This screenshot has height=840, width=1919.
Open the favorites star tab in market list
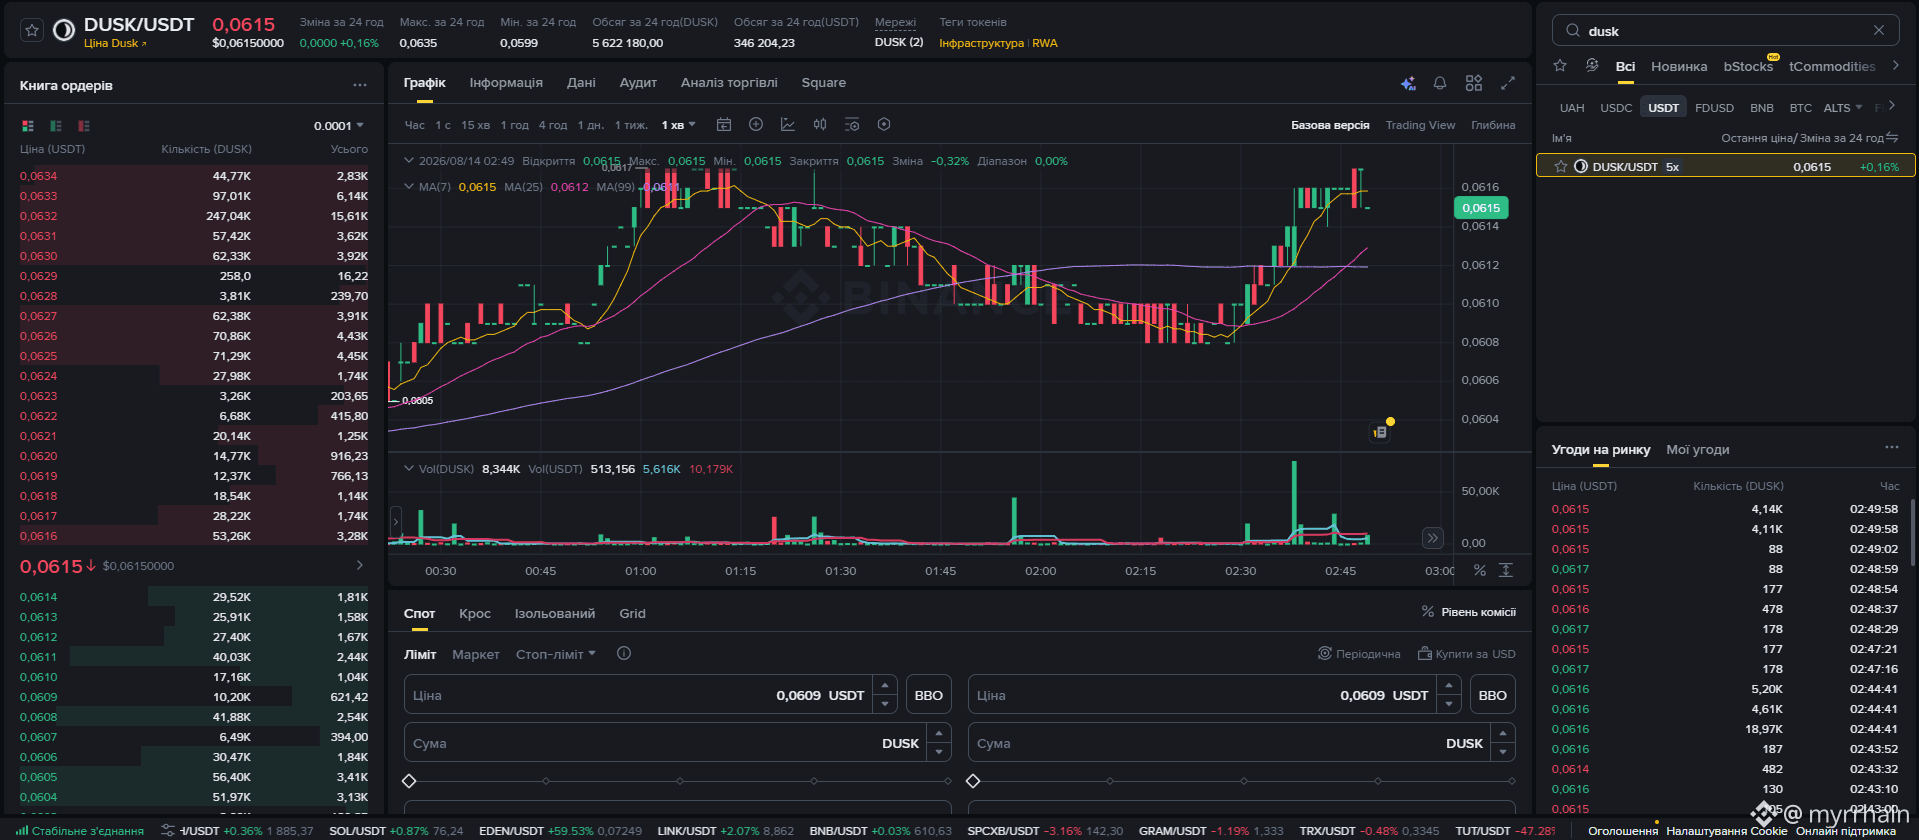point(1560,66)
